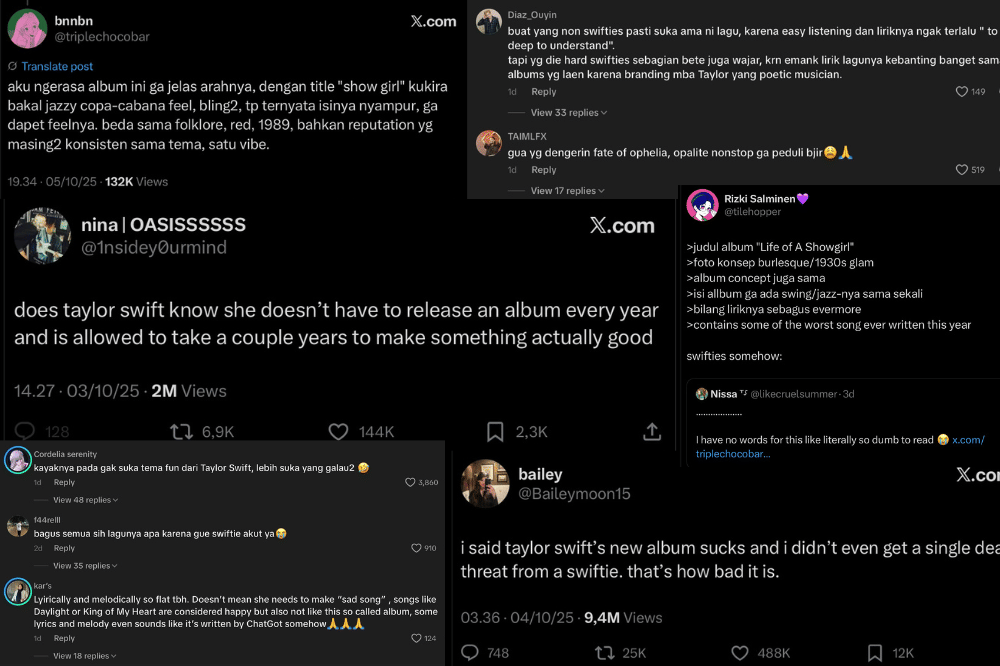Like bailey's tweet with the 488K heart
The height and width of the screenshot is (666, 1000).
click(741, 652)
